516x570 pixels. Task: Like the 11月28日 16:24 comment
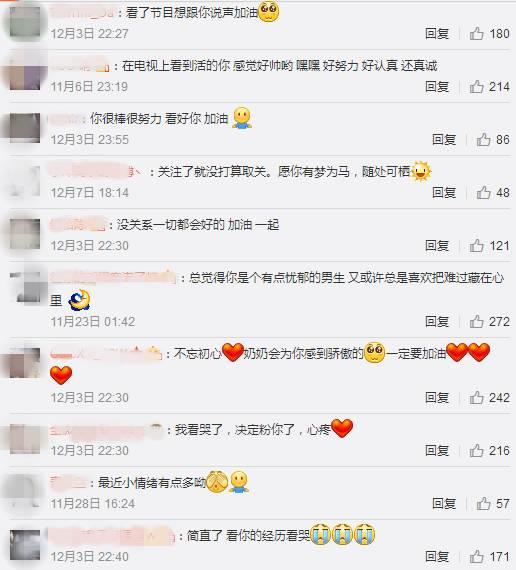coord(483,503)
